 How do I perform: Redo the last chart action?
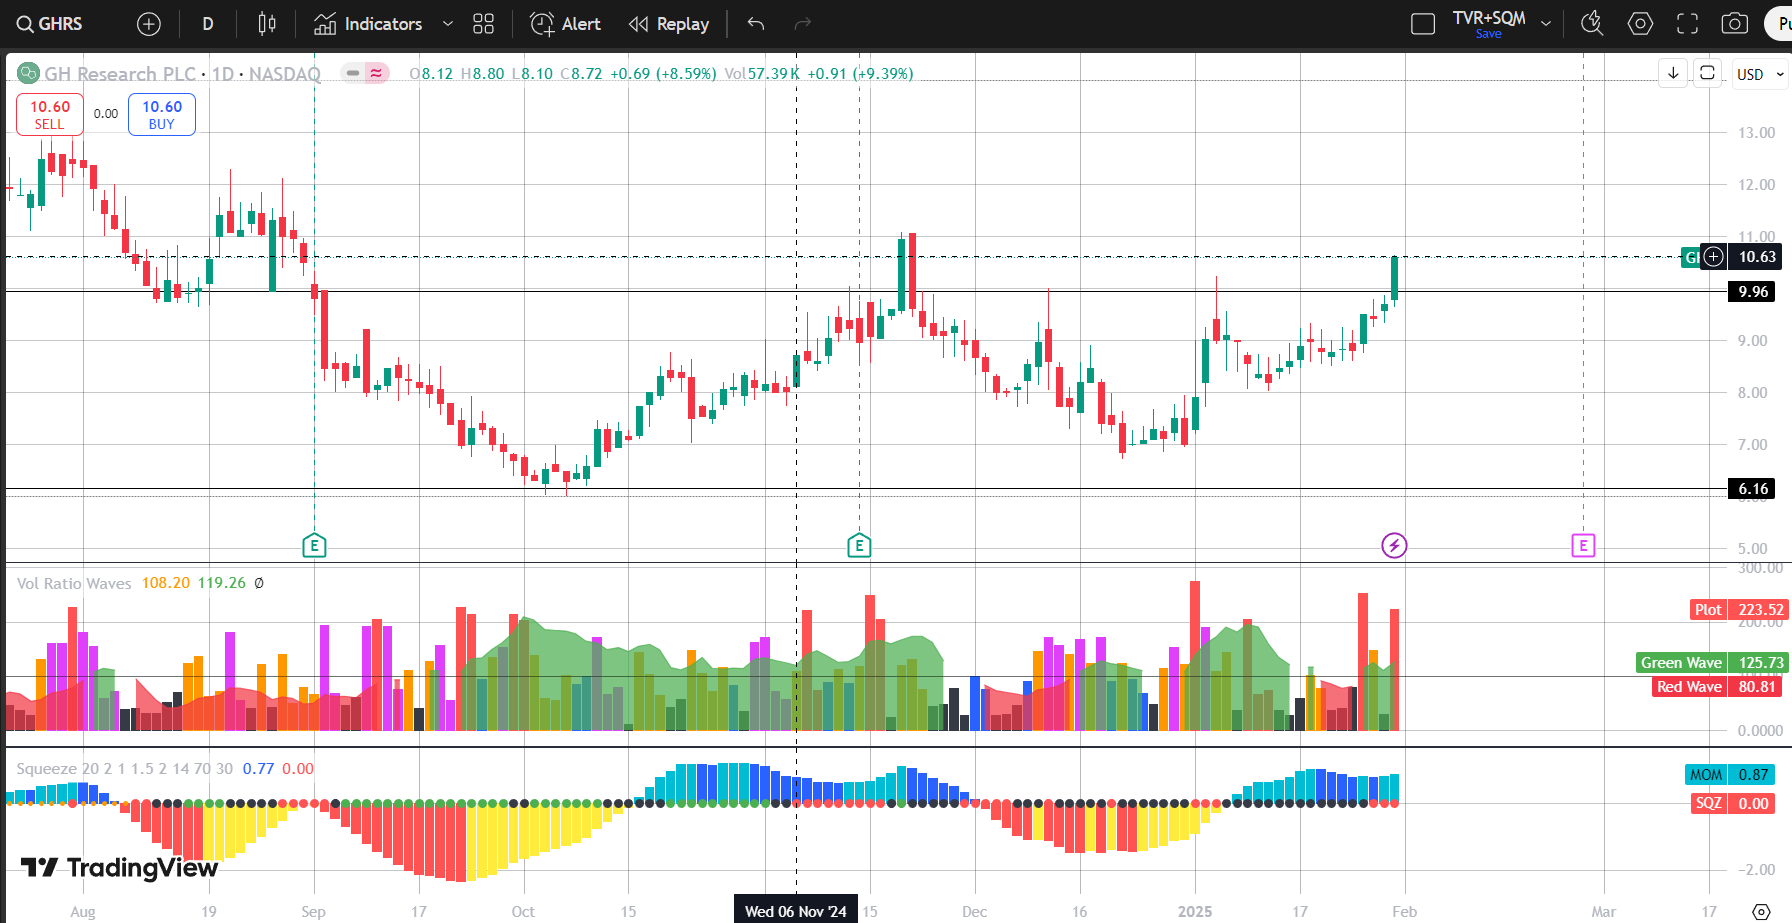pos(802,24)
